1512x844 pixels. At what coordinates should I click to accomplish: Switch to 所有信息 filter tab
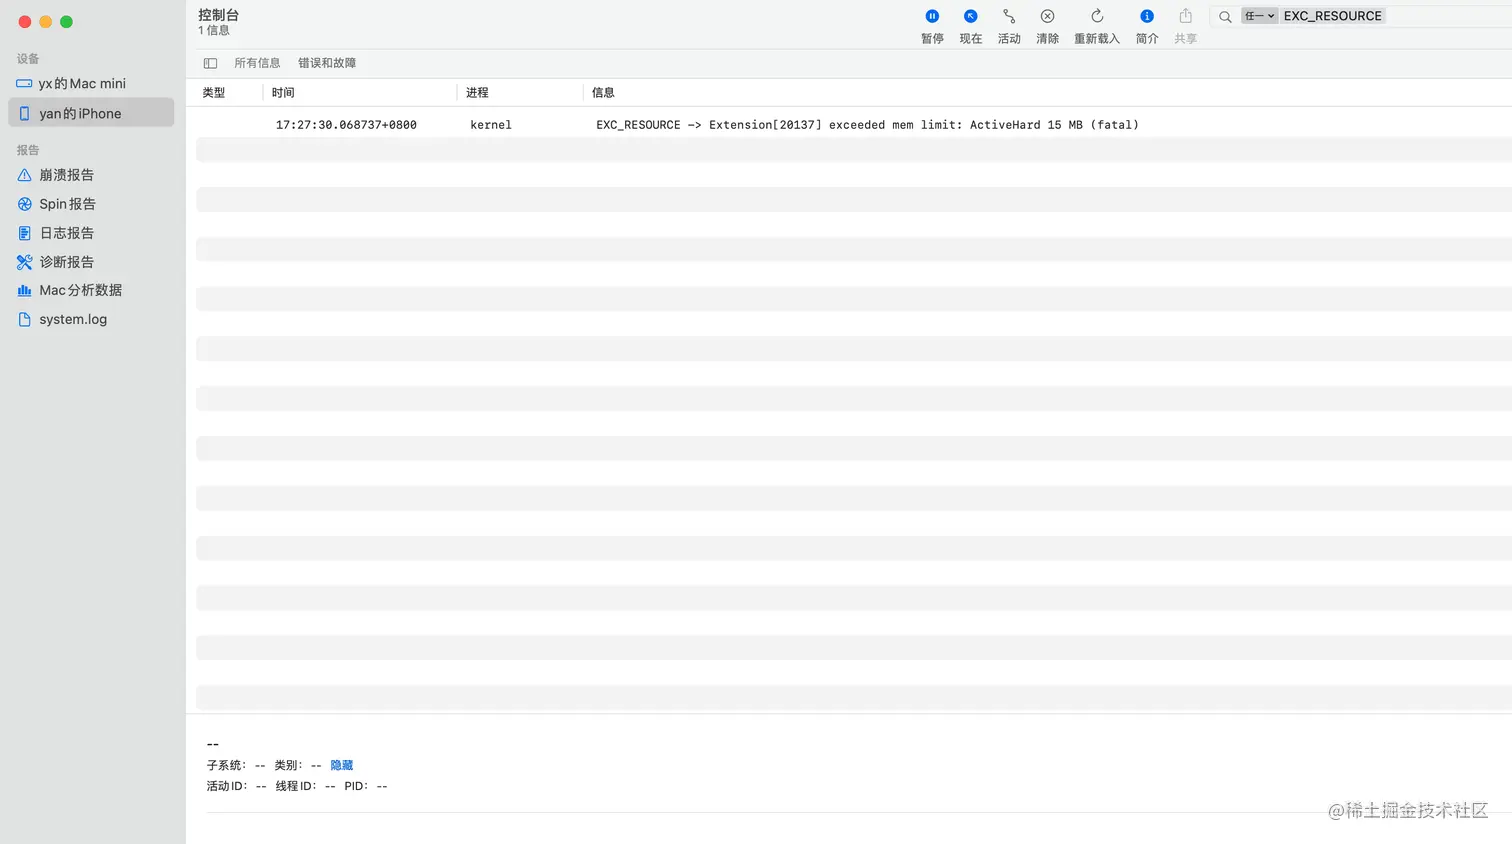pos(257,63)
